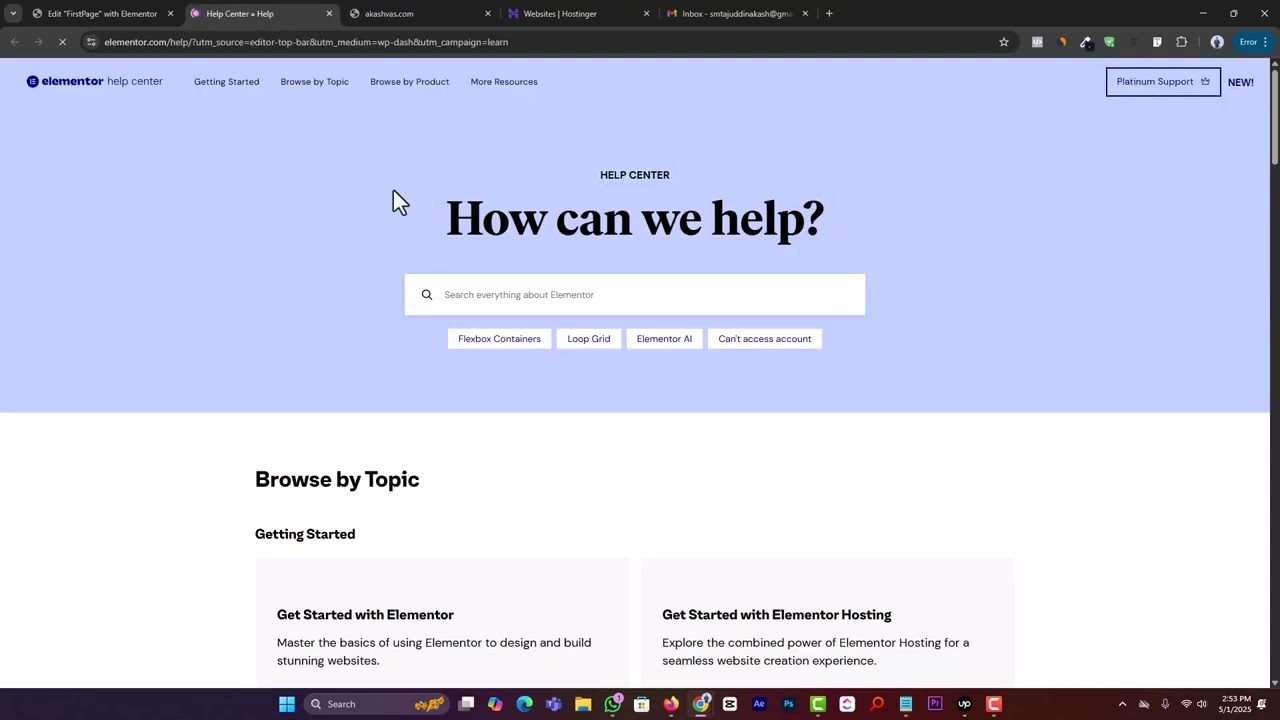Switch to the Gmail Inbox tab
Image resolution: width=1280 pixels, height=720 pixels.
point(737,14)
